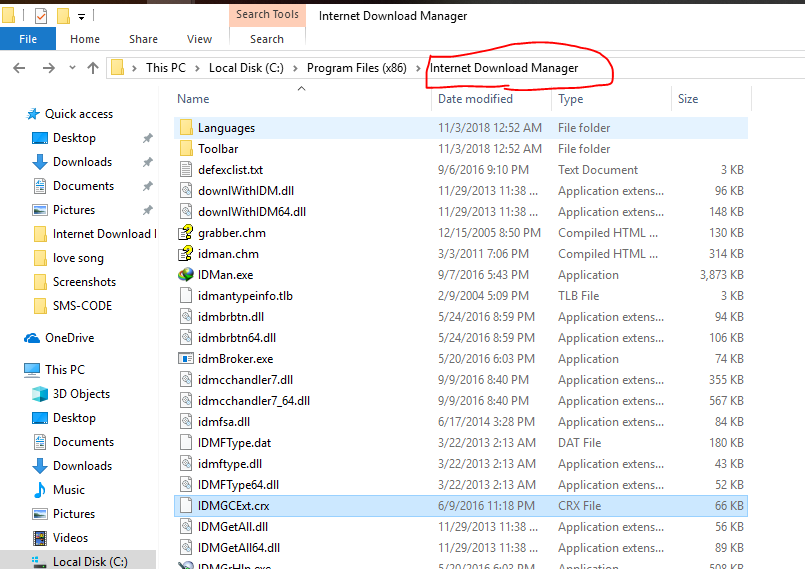Click the IDMFType.dat file icon
805x569 pixels.
point(186,443)
